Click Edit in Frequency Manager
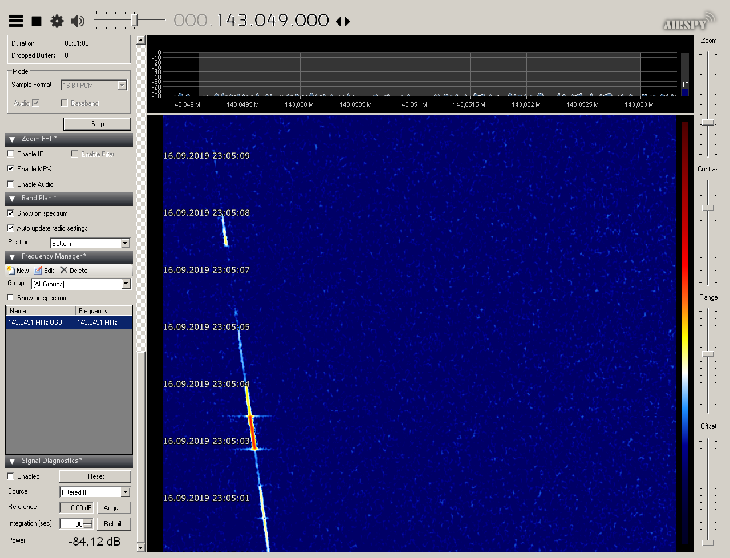This screenshot has width=730, height=558. 44,270
